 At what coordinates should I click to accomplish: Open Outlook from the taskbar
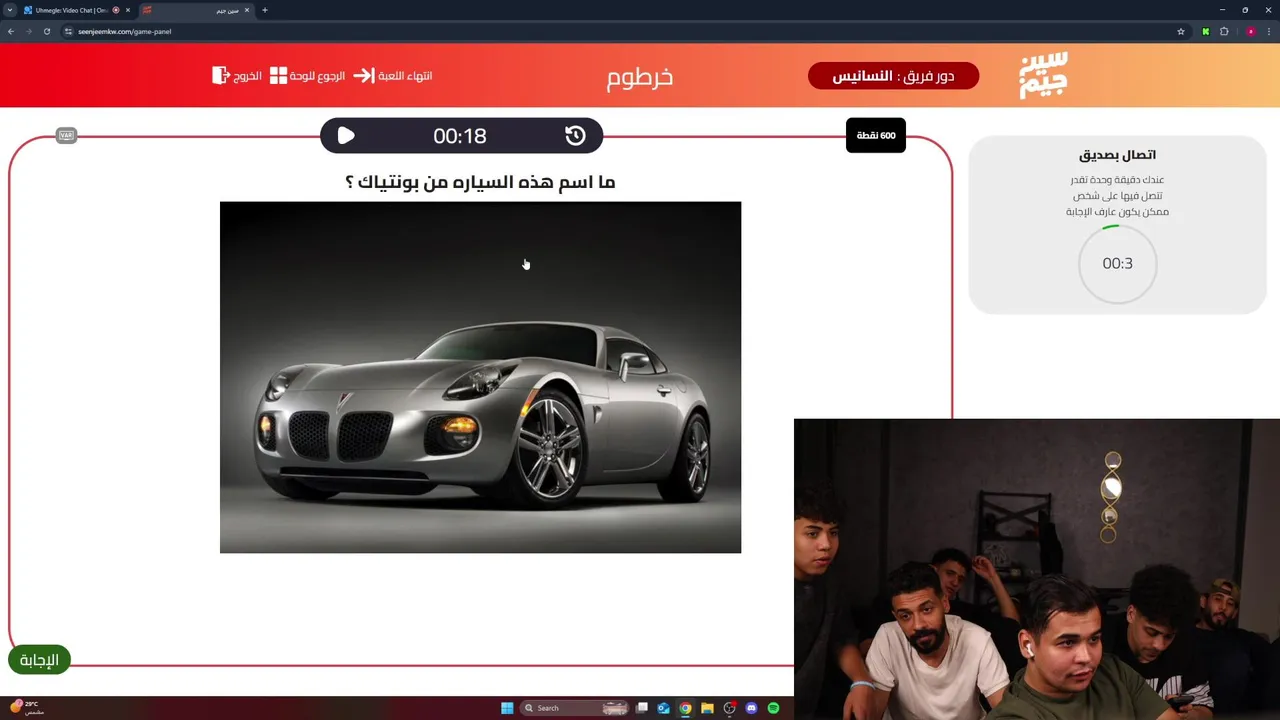tap(663, 708)
